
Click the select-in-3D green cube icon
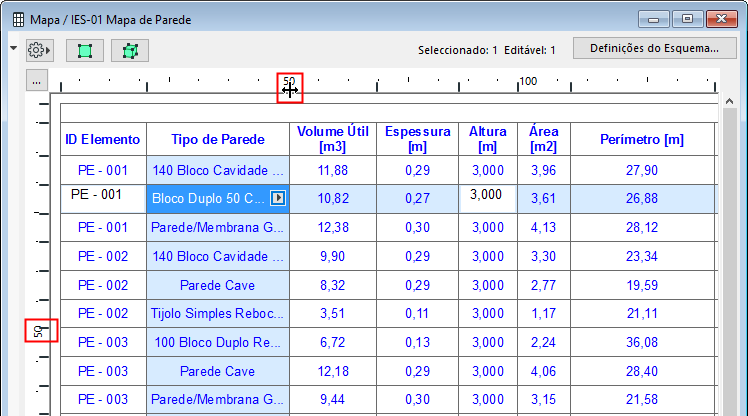(130, 51)
